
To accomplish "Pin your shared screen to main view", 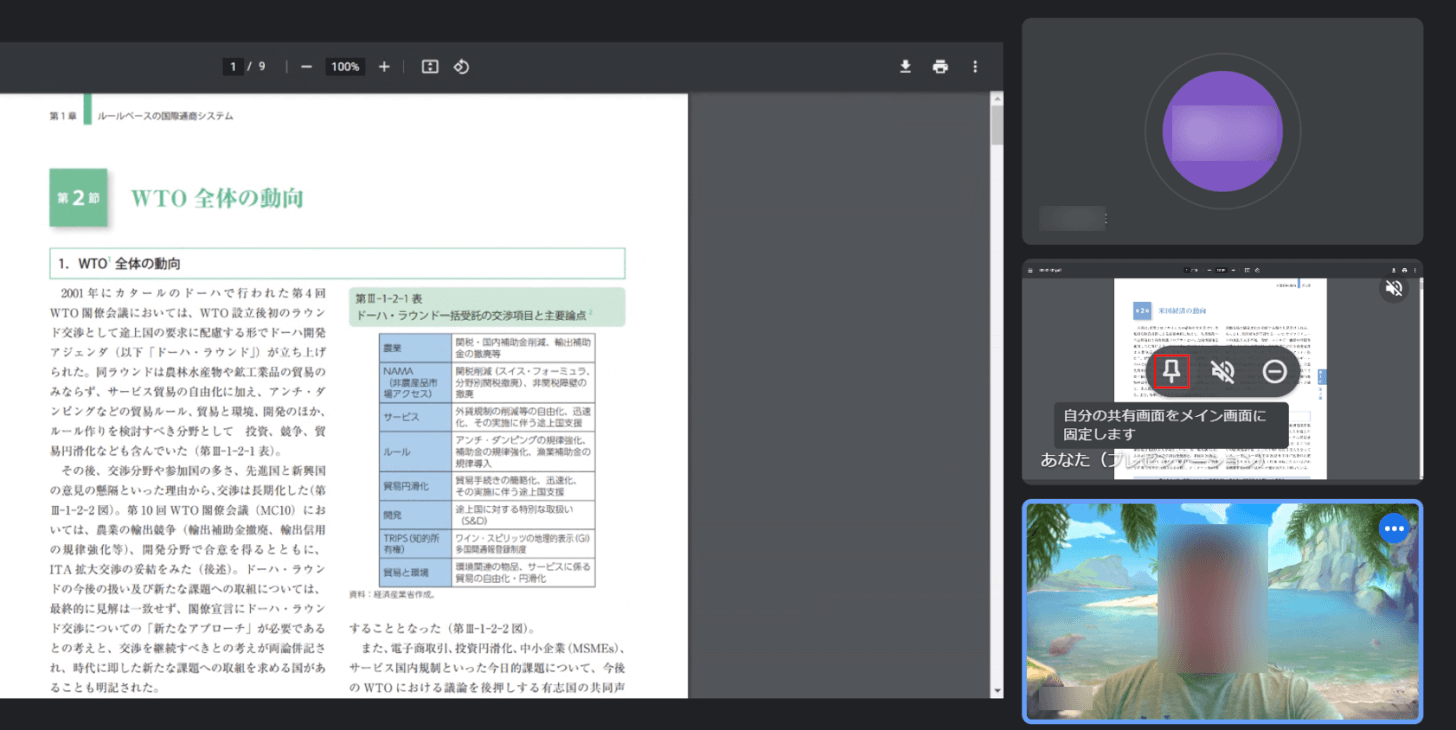I will tap(1172, 371).
